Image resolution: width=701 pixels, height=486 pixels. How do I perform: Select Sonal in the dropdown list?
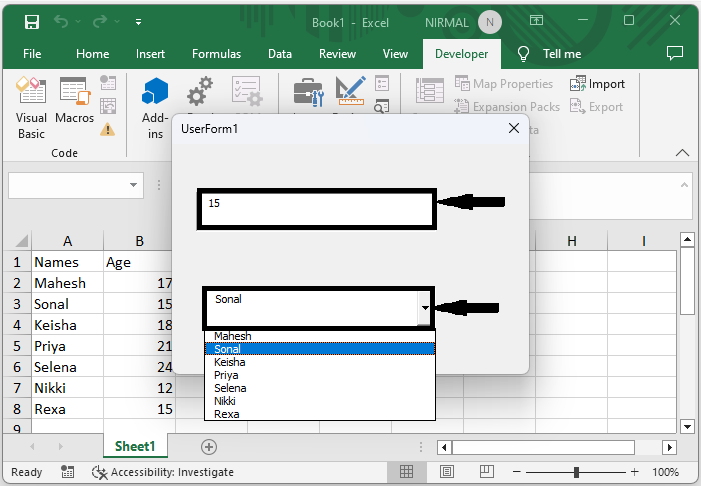(320, 349)
